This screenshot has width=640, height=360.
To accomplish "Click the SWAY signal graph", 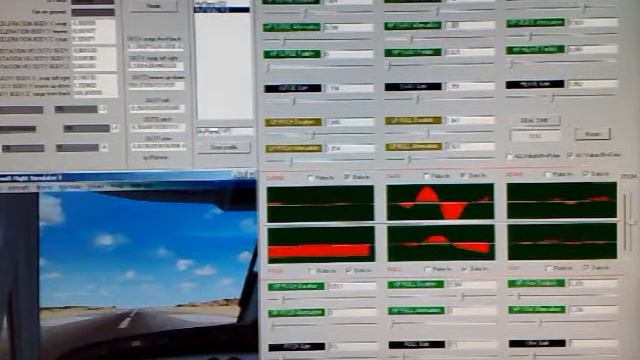I will pos(440,202).
